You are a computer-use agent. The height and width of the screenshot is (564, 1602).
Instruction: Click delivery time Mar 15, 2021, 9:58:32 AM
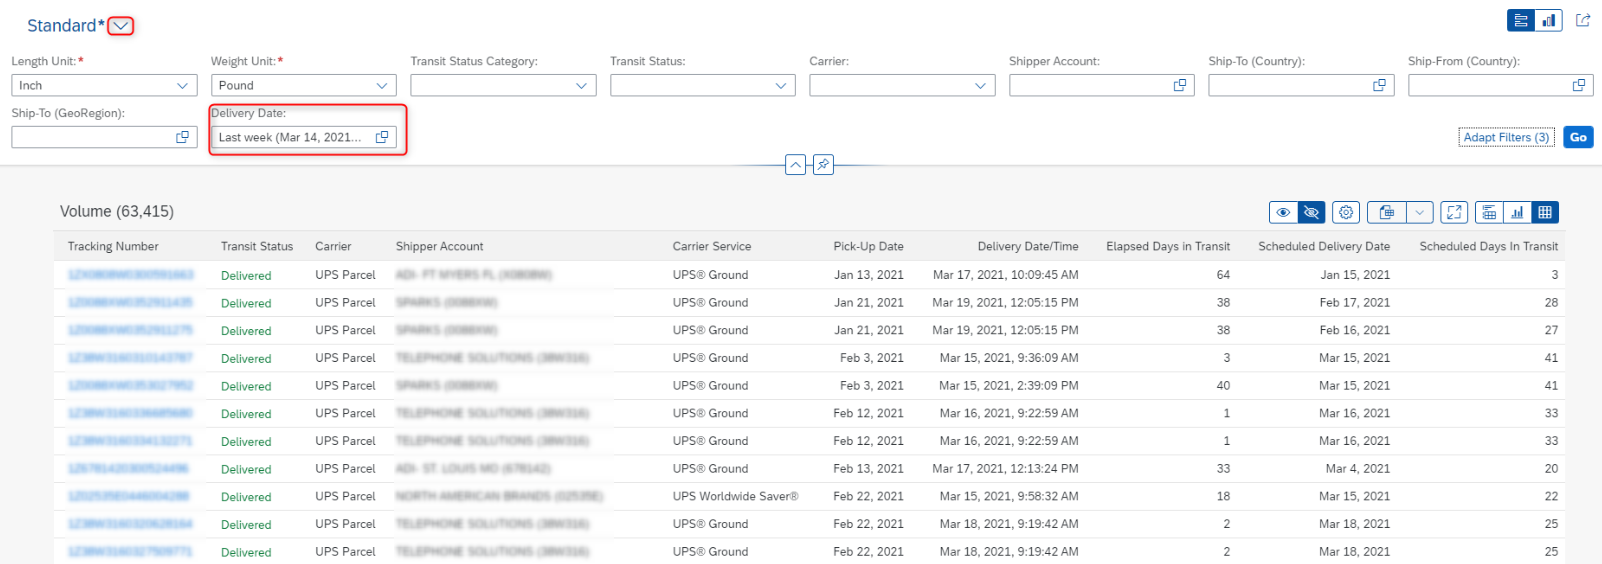1009,497
